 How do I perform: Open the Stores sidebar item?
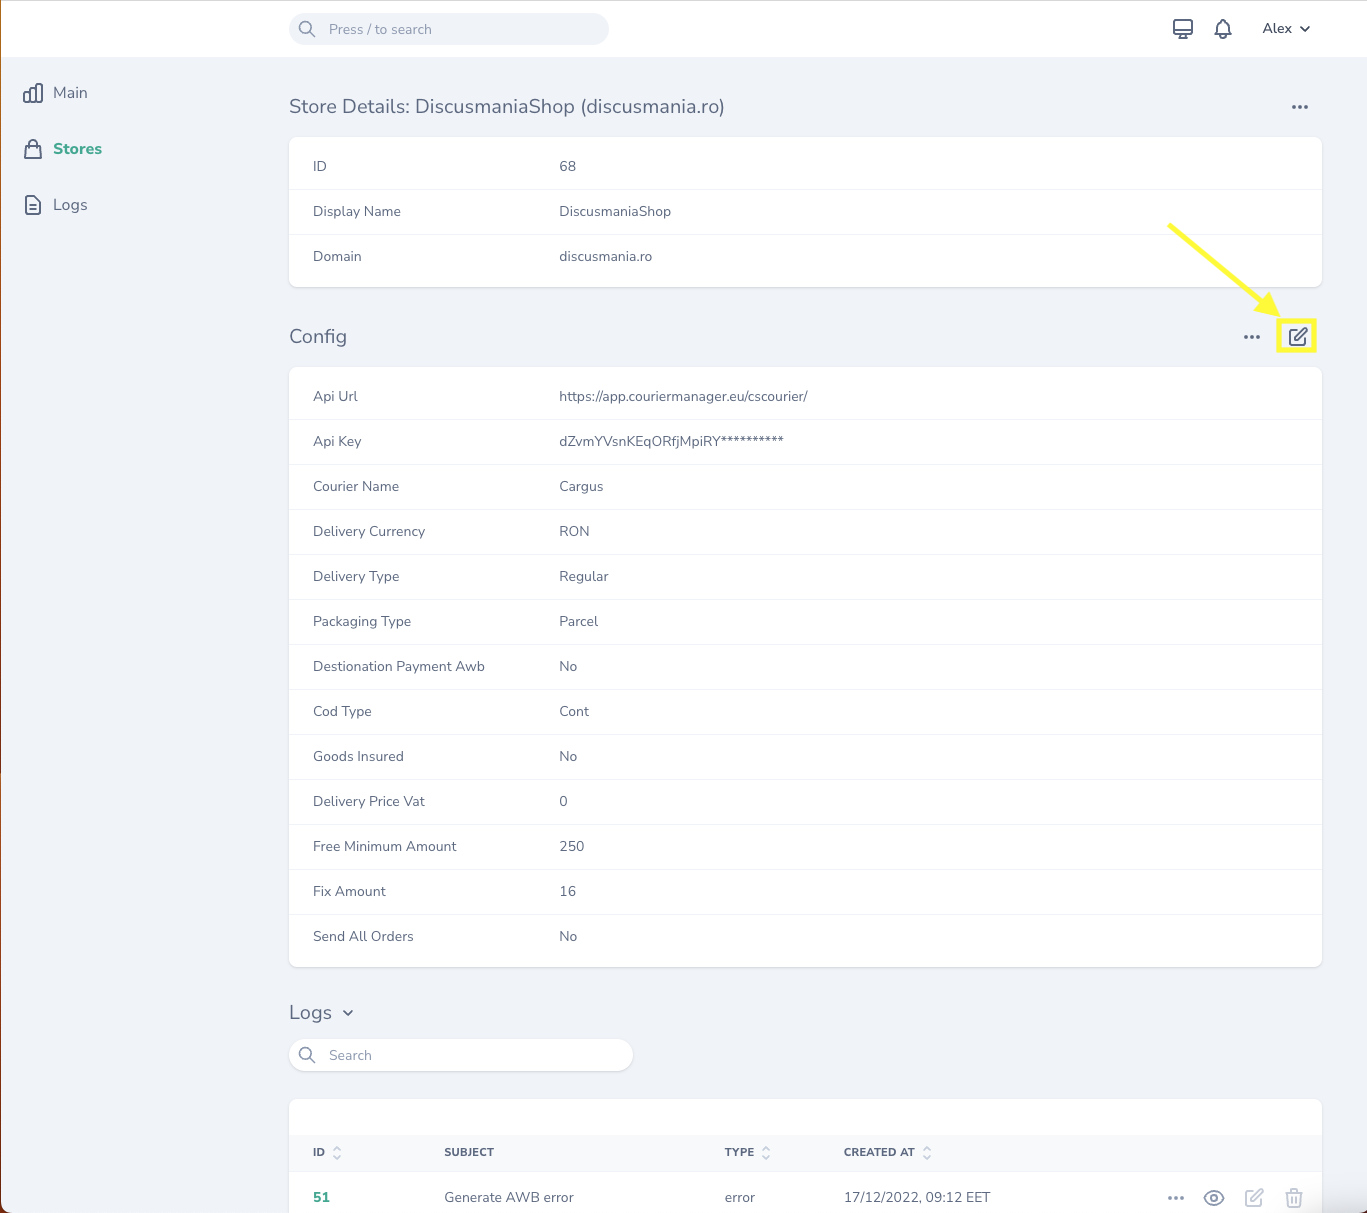coord(63,149)
